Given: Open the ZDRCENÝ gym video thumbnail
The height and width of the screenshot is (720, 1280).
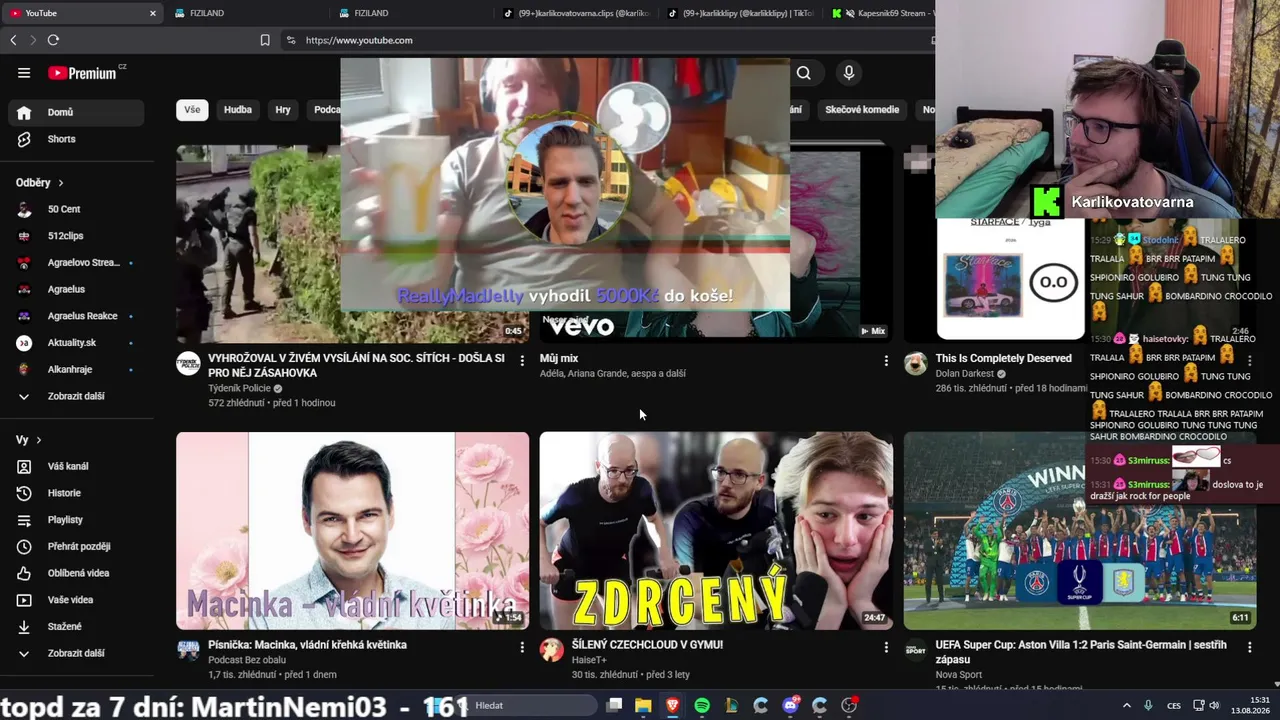Looking at the screenshot, I should 716,531.
